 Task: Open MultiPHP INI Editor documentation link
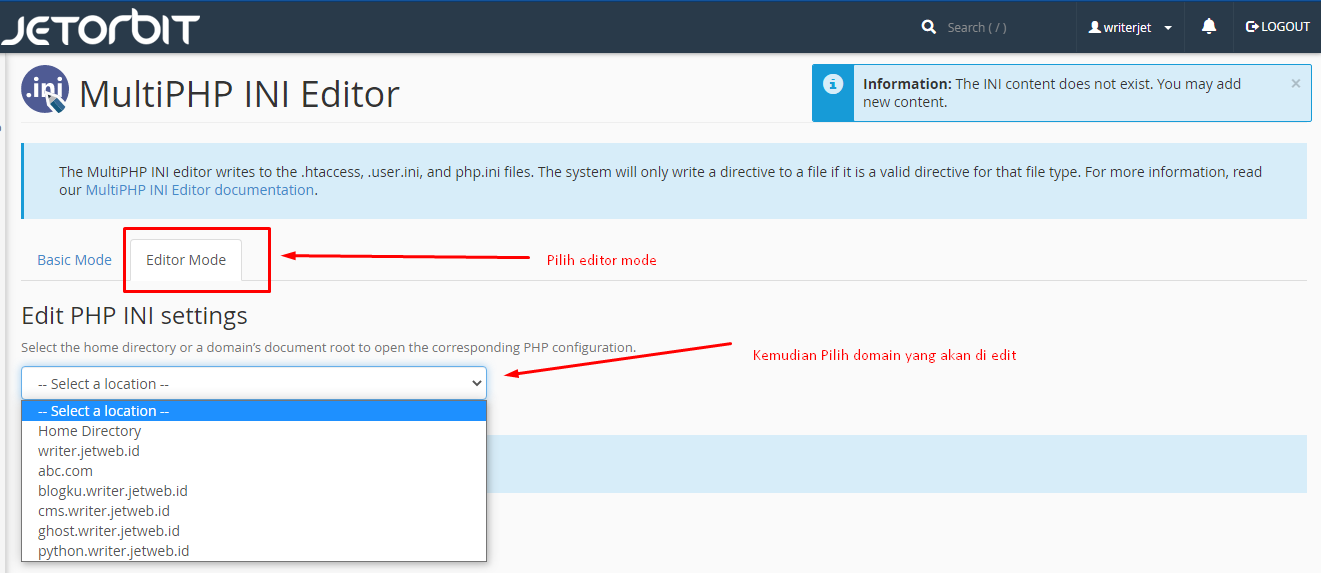199,190
